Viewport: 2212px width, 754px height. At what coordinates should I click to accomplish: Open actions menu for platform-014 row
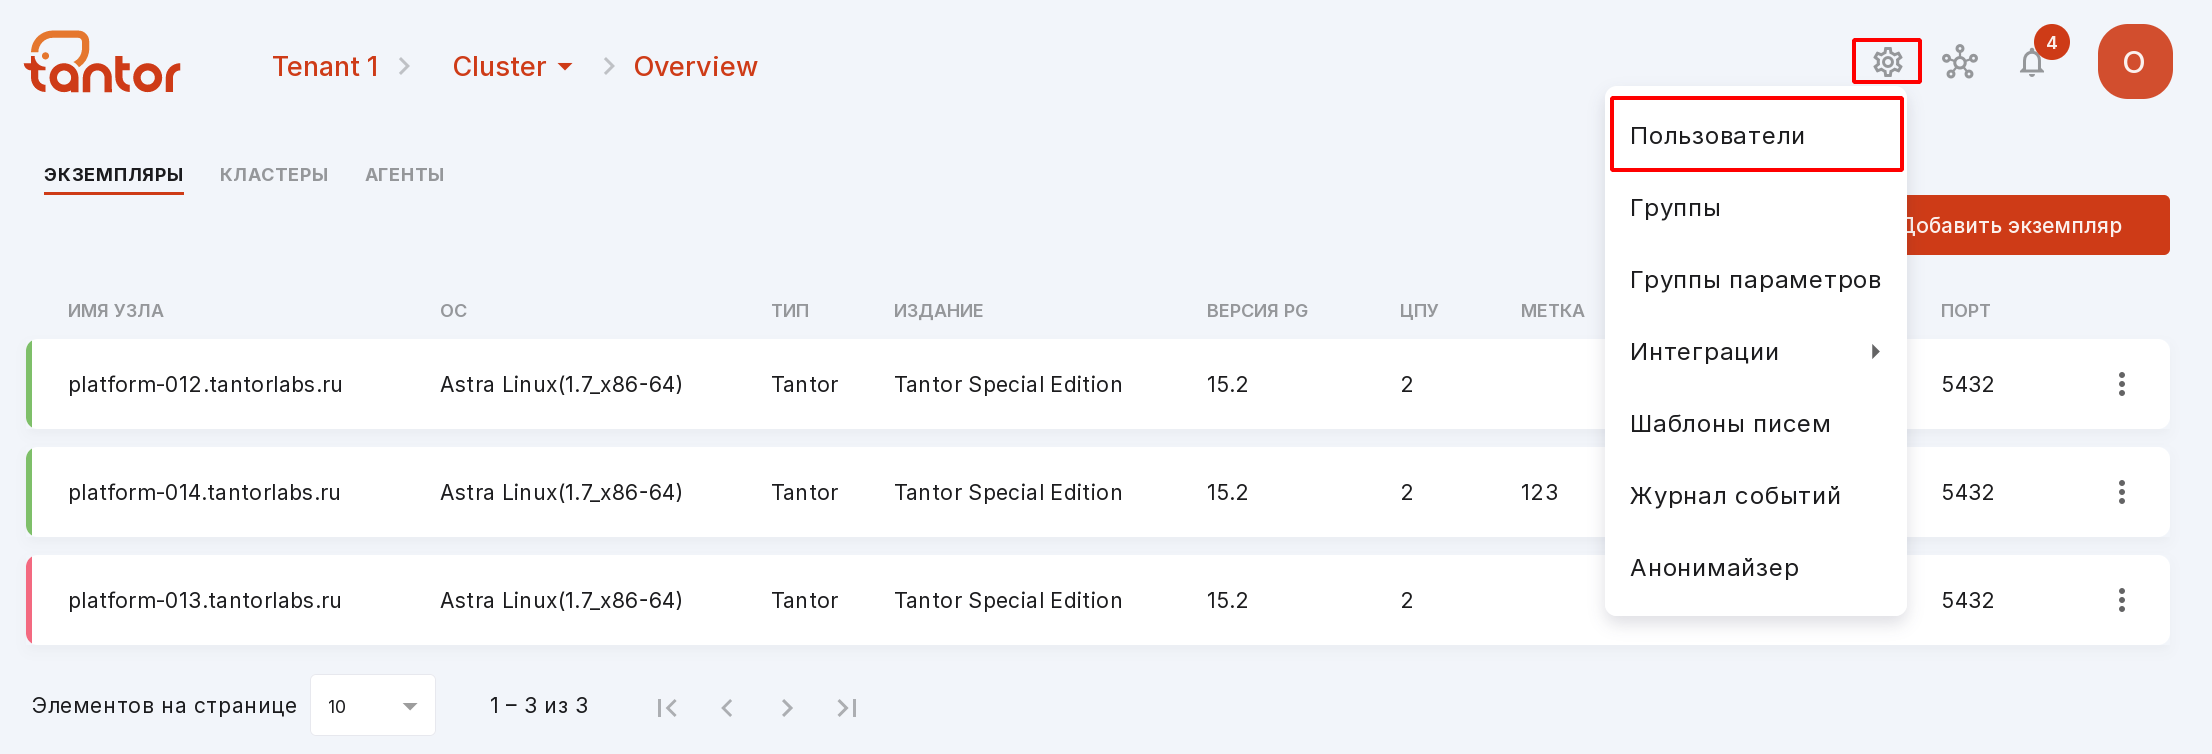point(2122,492)
